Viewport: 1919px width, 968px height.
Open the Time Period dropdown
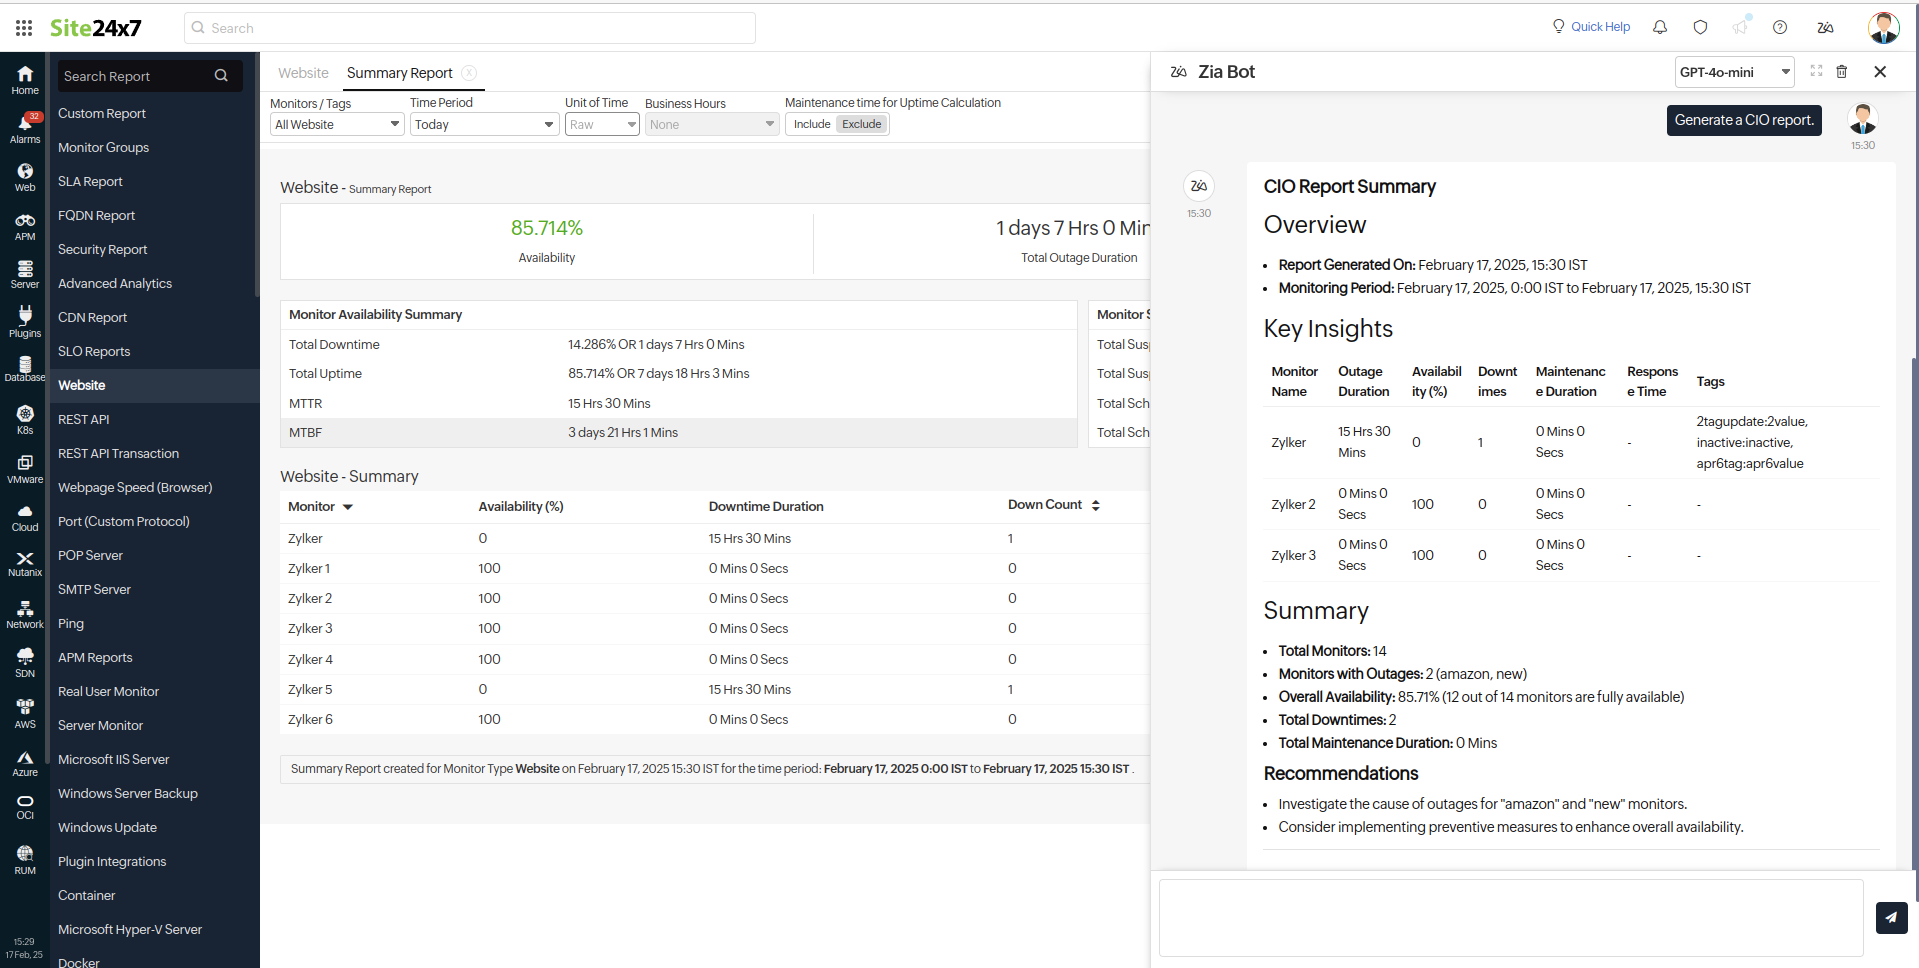(484, 124)
